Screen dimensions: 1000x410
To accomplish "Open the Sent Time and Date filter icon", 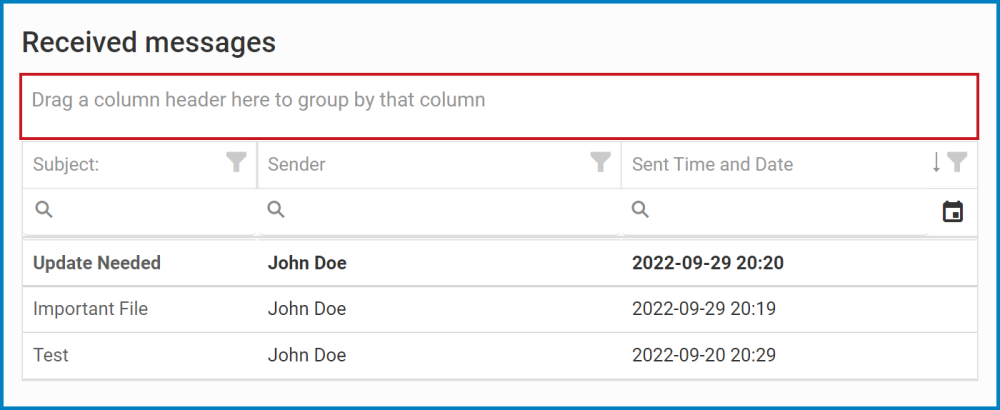I will point(957,163).
